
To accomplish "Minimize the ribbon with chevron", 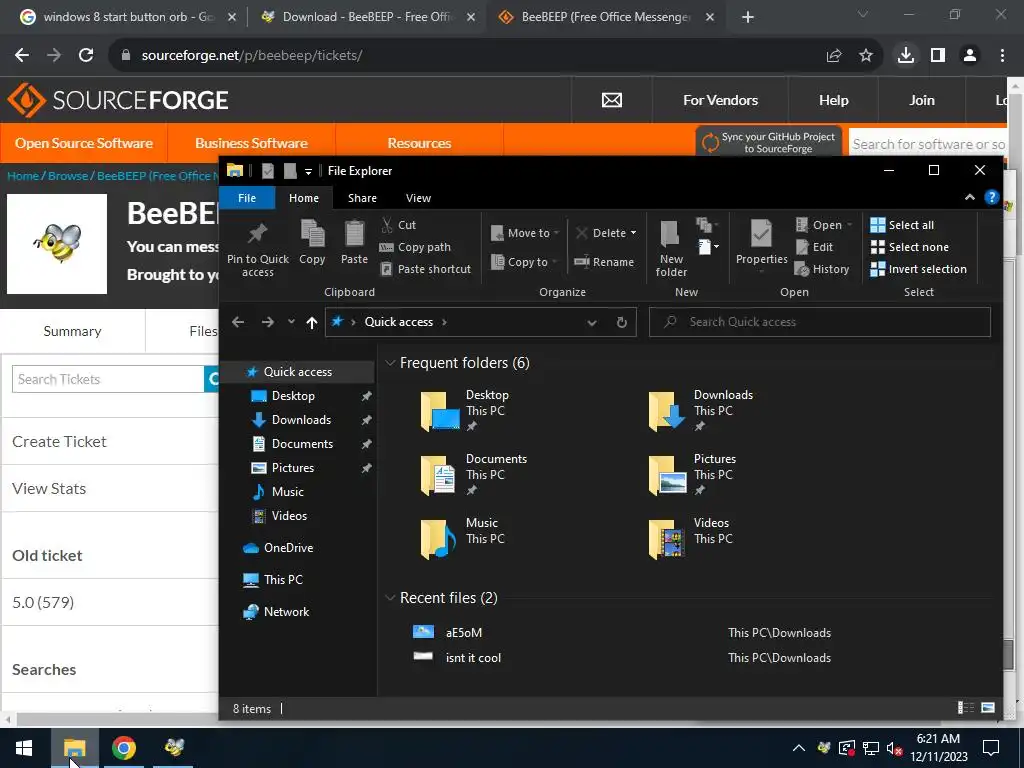I will point(970,197).
